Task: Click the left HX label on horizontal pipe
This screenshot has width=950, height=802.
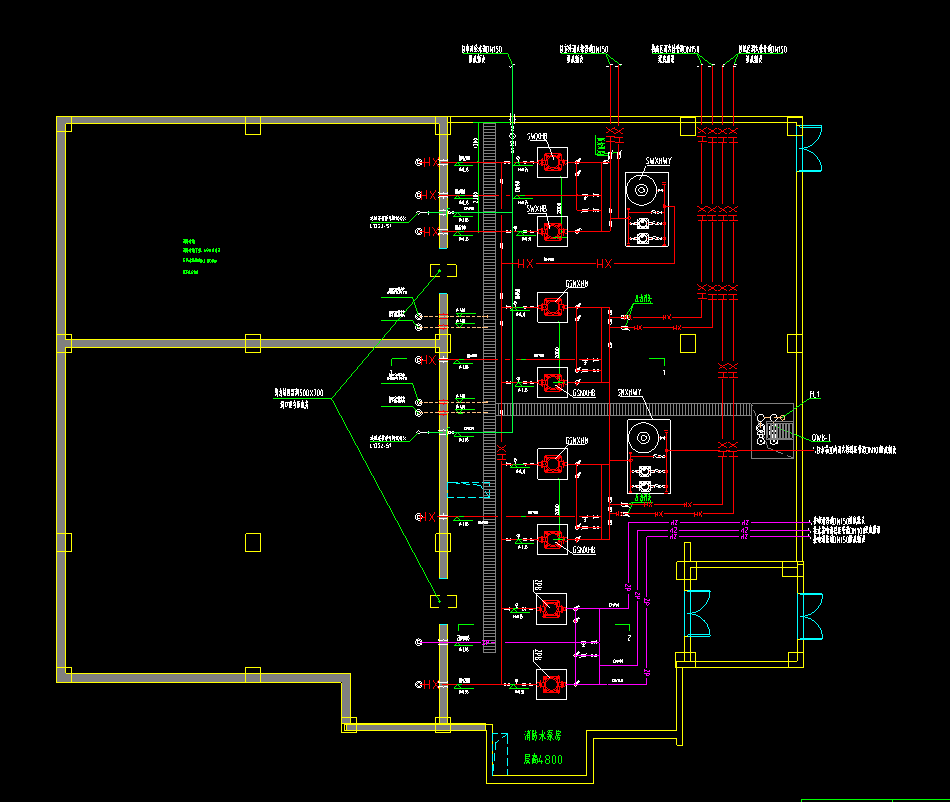Action: pos(524,263)
